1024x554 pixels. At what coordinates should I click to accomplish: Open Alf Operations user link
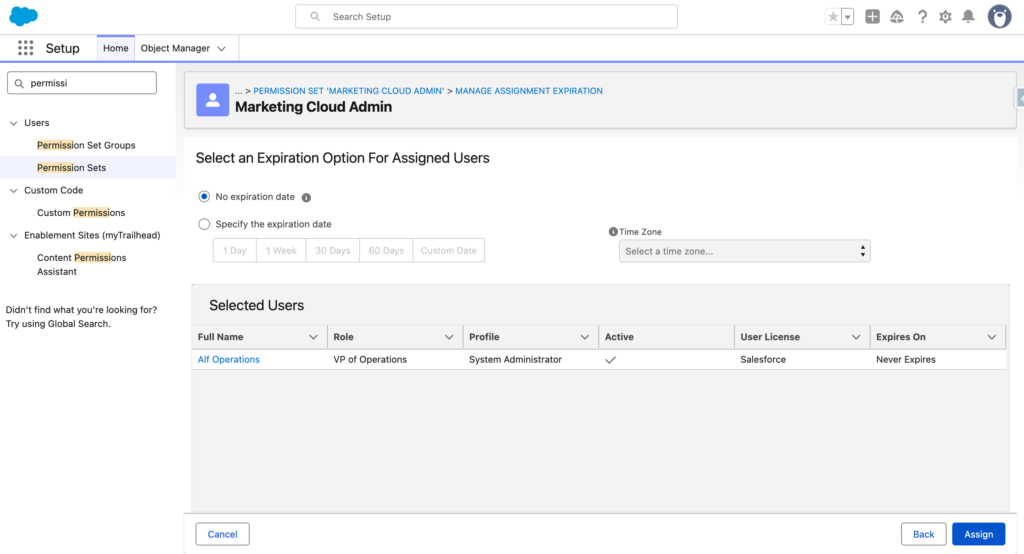tap(229, 359)
